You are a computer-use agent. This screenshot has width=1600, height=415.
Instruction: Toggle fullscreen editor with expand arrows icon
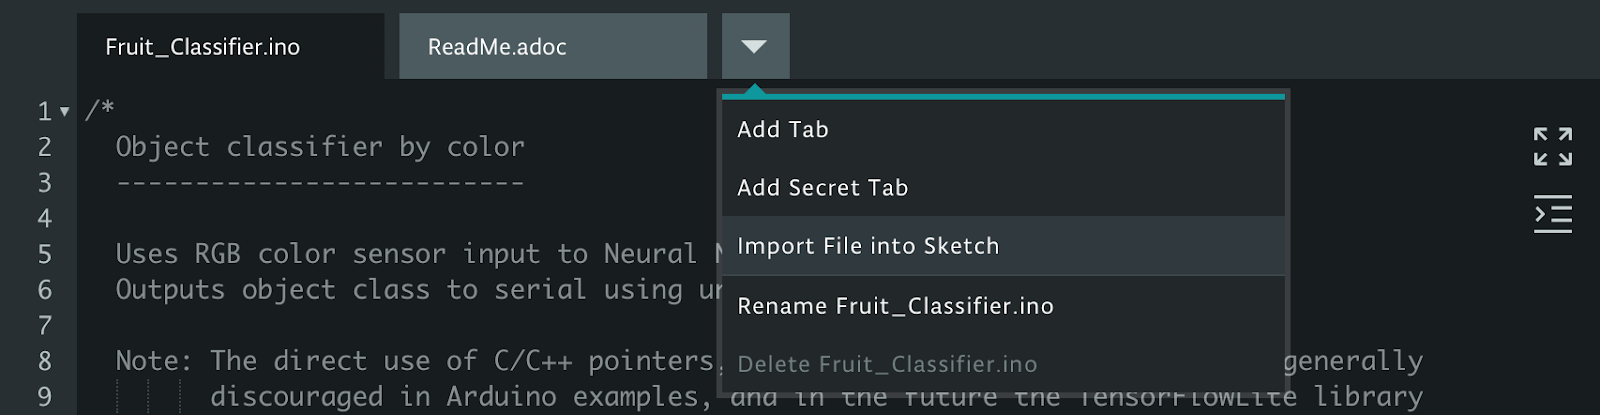click(1553, 146)
